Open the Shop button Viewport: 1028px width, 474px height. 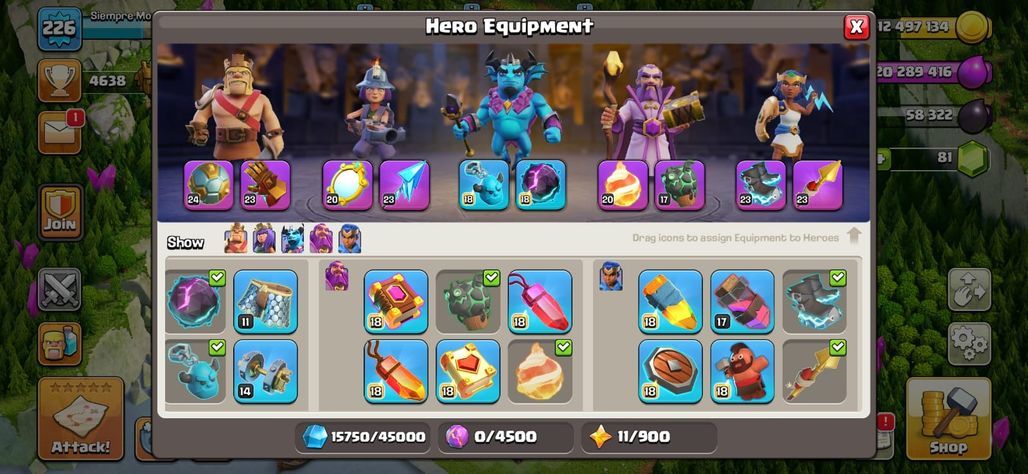(948, 418)
